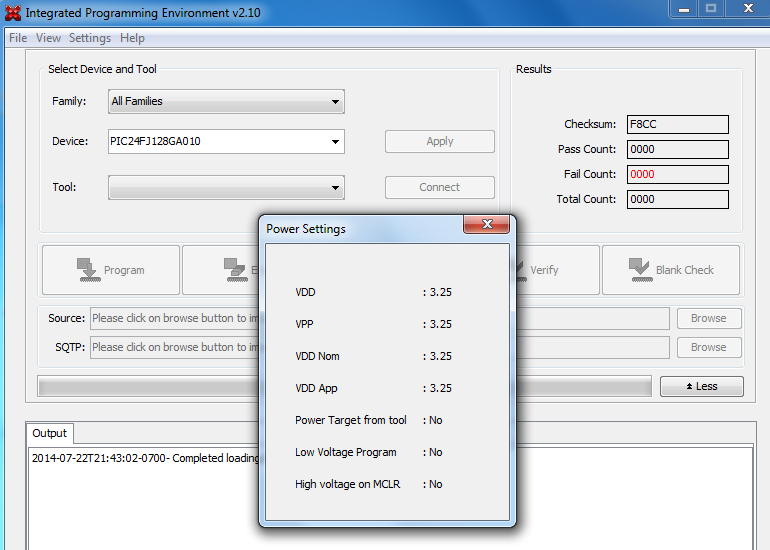Viewport: 770px width, 550px height.
Task: Click the Blank Check button
Action: pos(671,270)
